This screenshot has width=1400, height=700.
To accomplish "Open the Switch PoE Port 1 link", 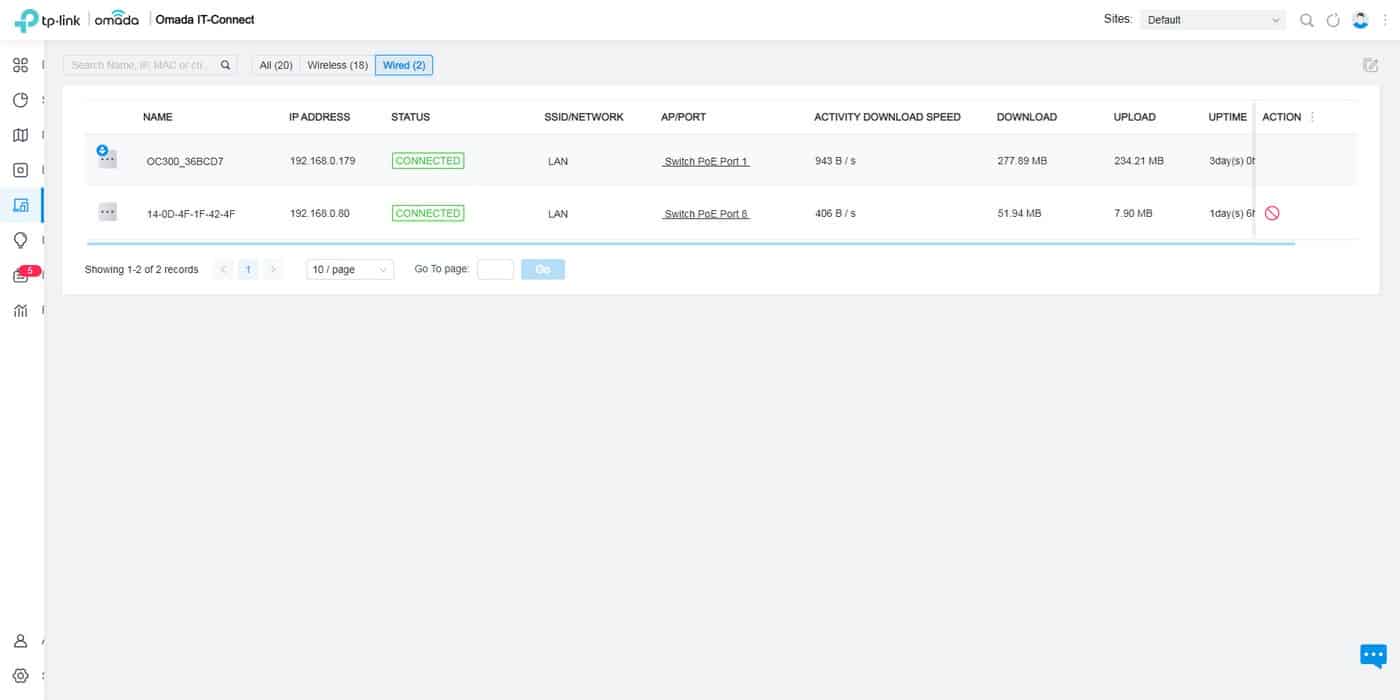I will point(706,161).
